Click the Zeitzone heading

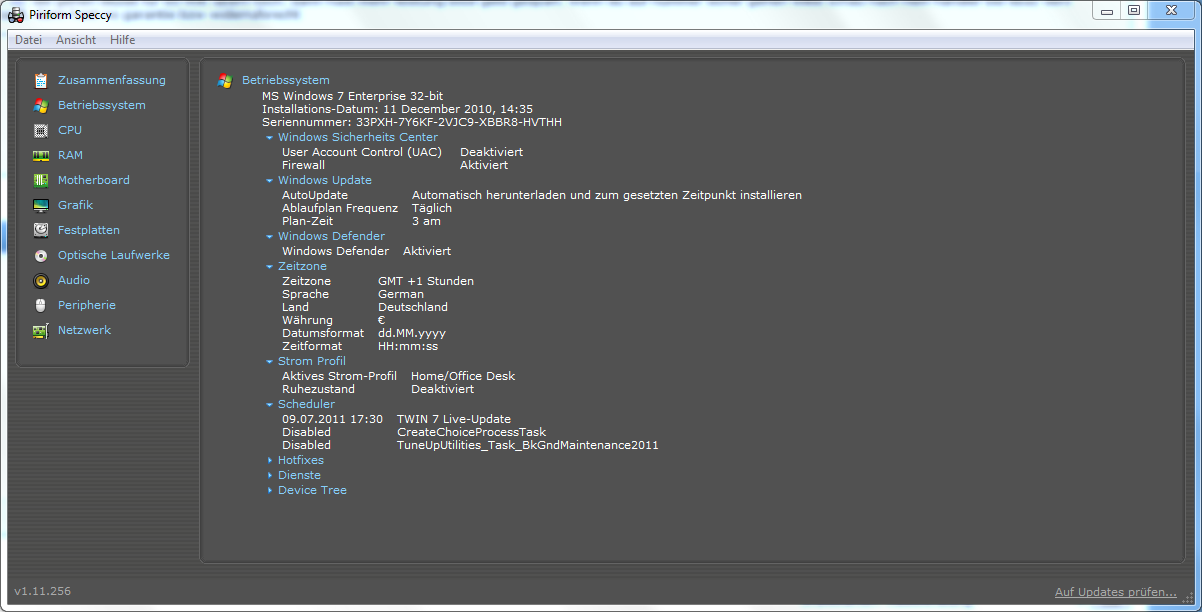[303, 266]
